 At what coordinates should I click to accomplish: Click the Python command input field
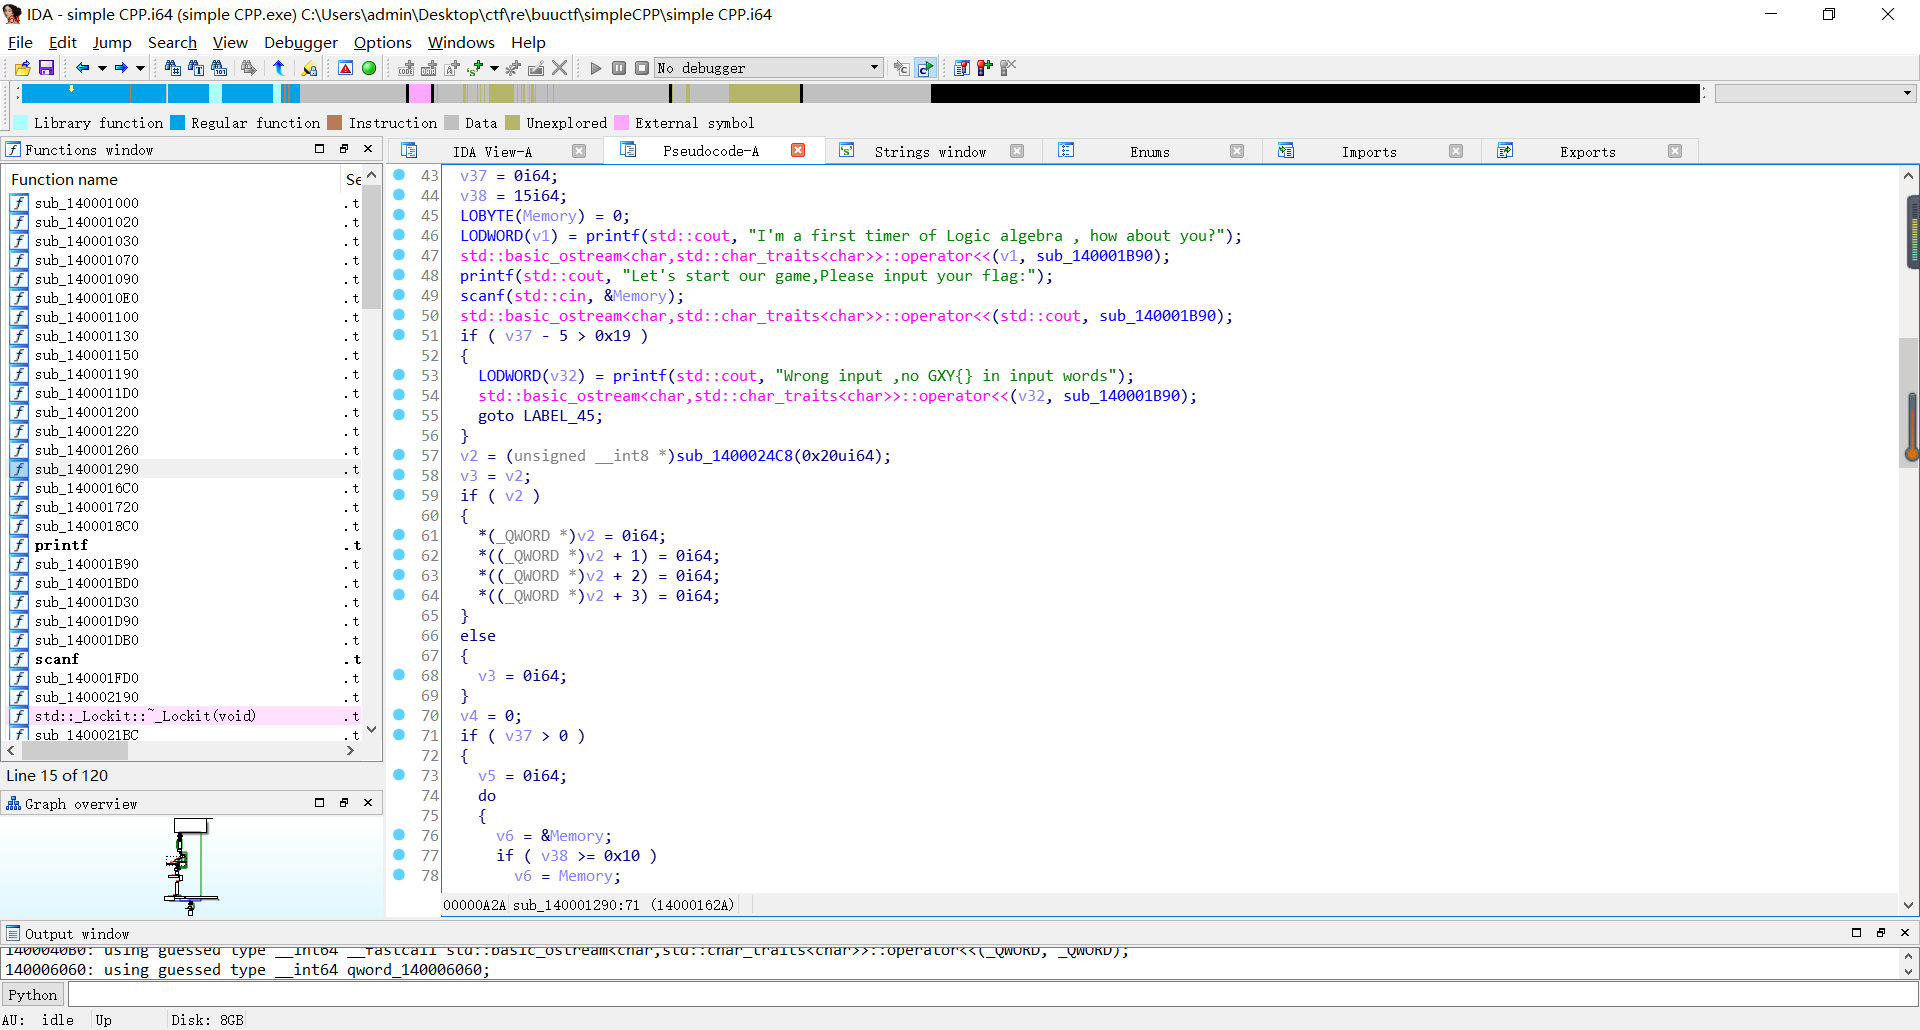point(500,994)
